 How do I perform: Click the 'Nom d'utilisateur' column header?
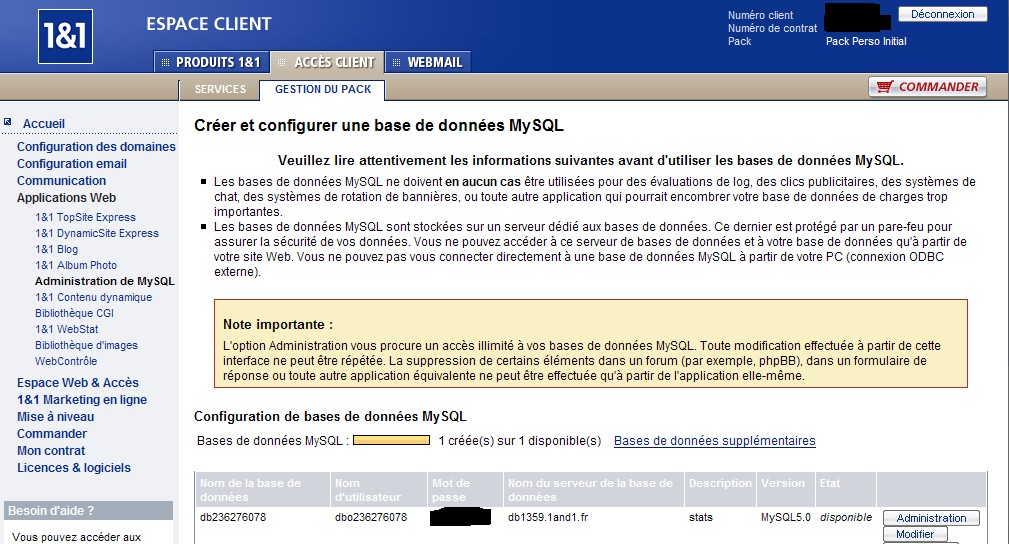tap(379, 490)
